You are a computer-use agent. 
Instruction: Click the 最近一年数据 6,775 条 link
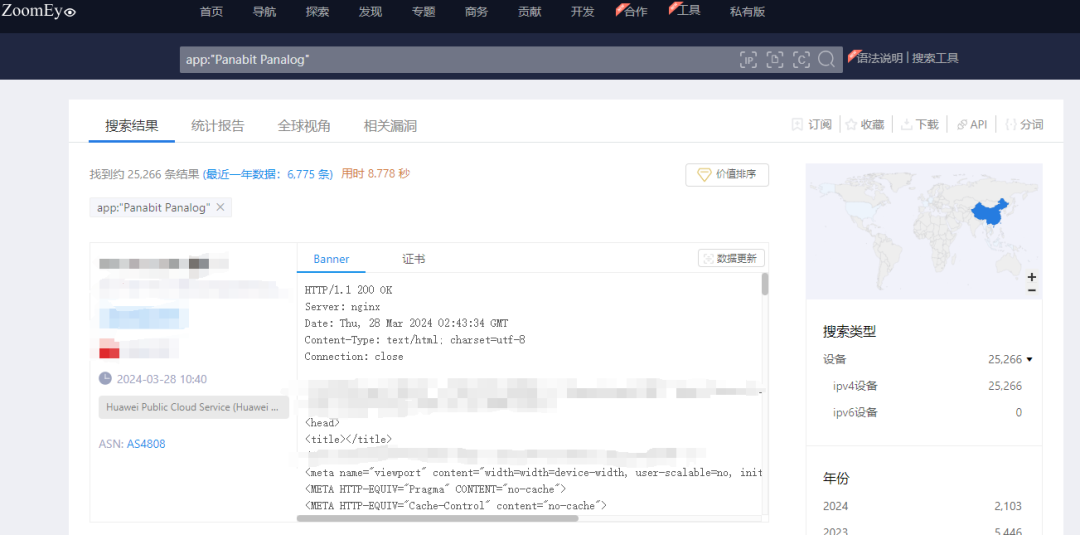coord(268,174)
